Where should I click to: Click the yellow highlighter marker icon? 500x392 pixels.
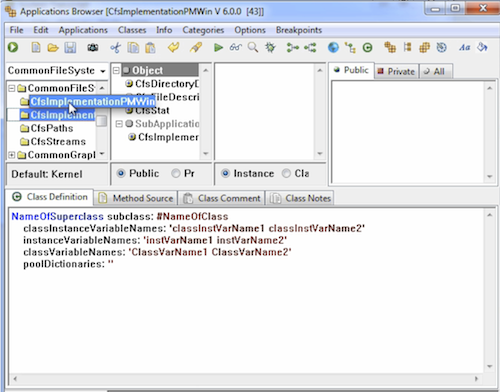(196, 47)
